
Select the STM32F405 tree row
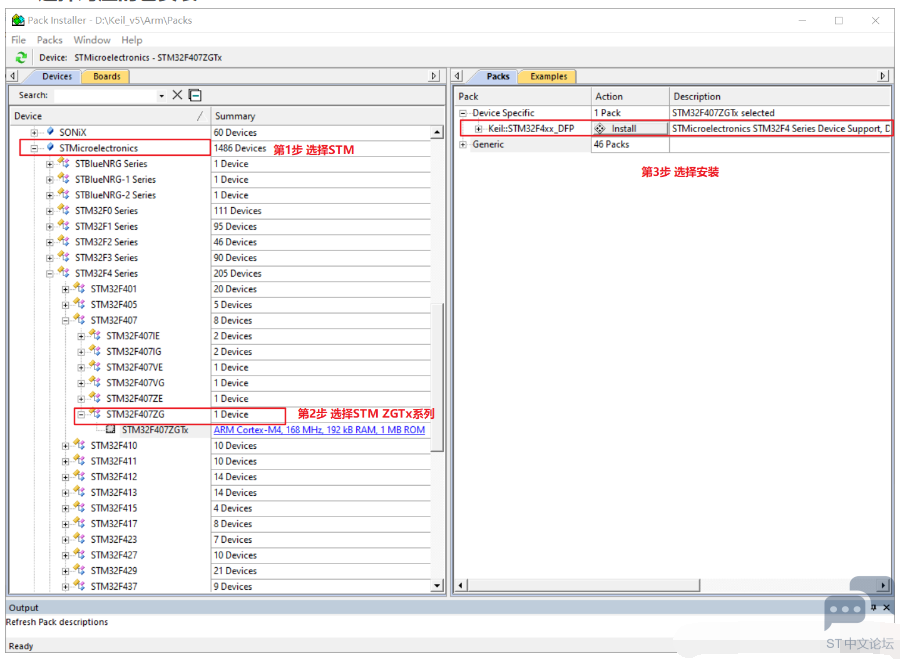(x=221, y=304)
